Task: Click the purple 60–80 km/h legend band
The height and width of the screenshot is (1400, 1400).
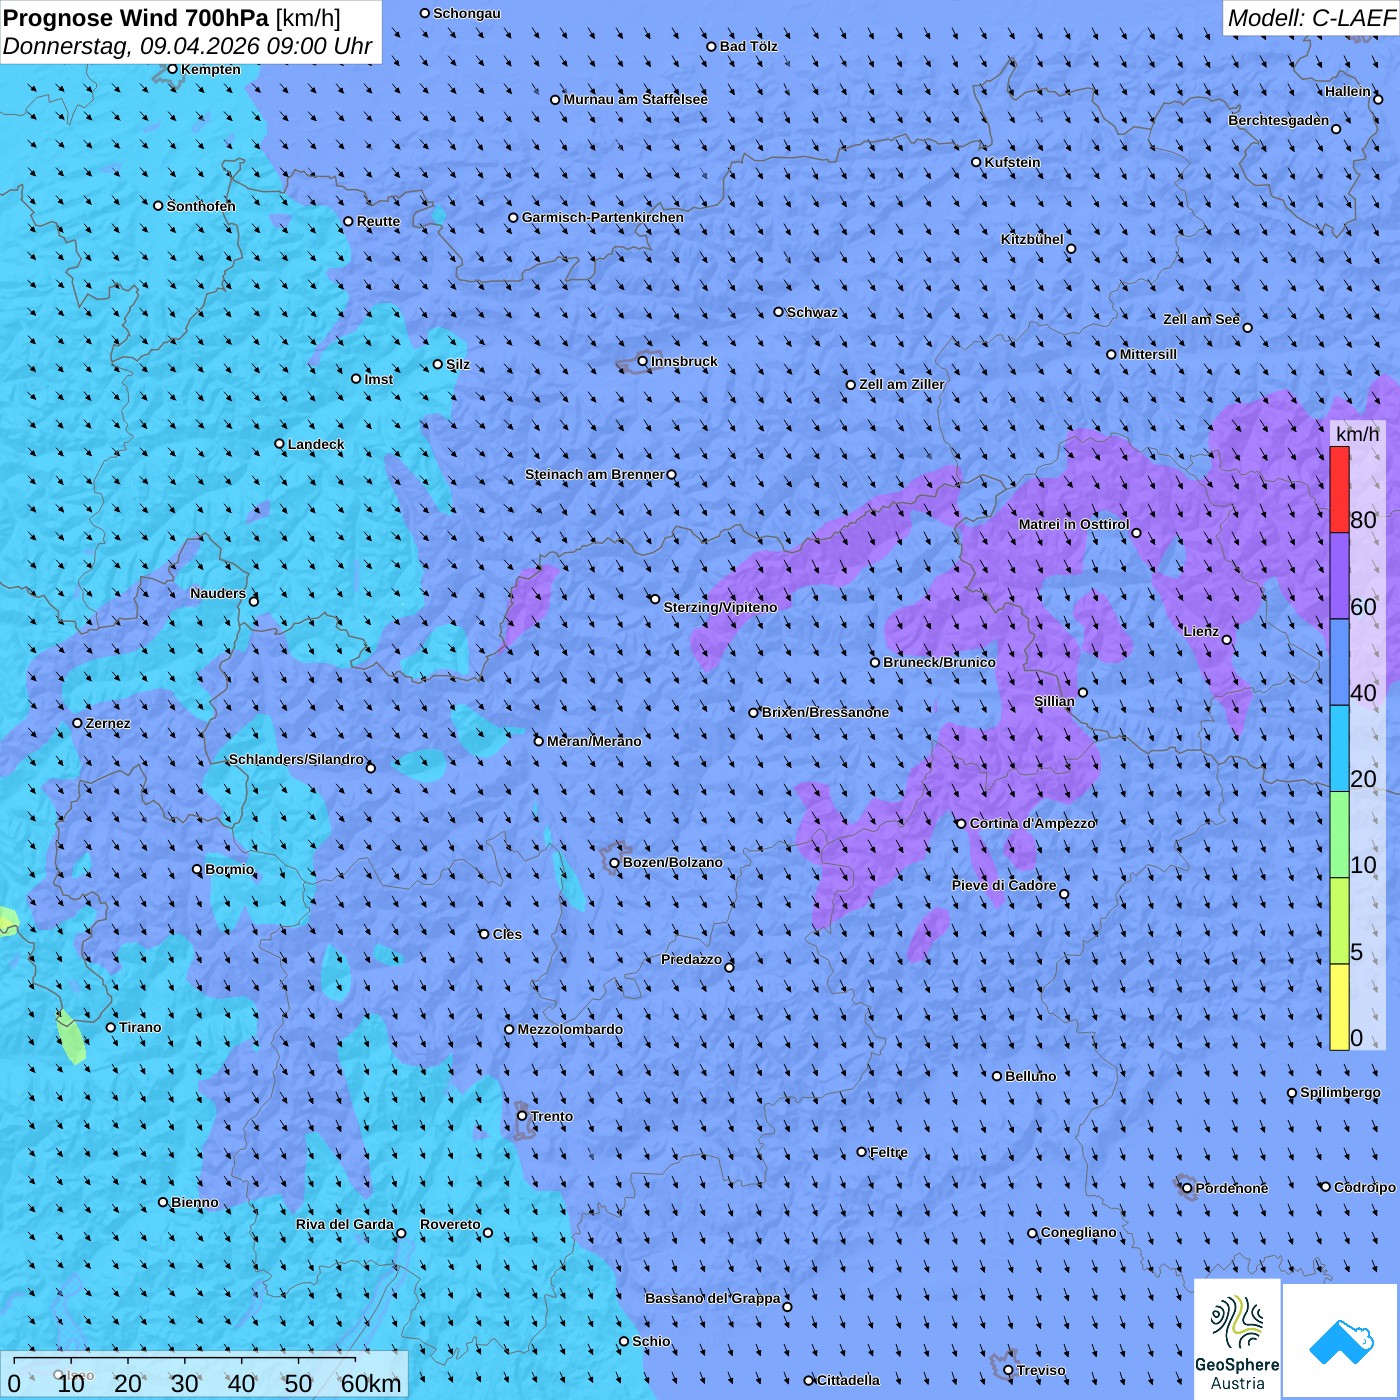Action: click(1339, 576)
